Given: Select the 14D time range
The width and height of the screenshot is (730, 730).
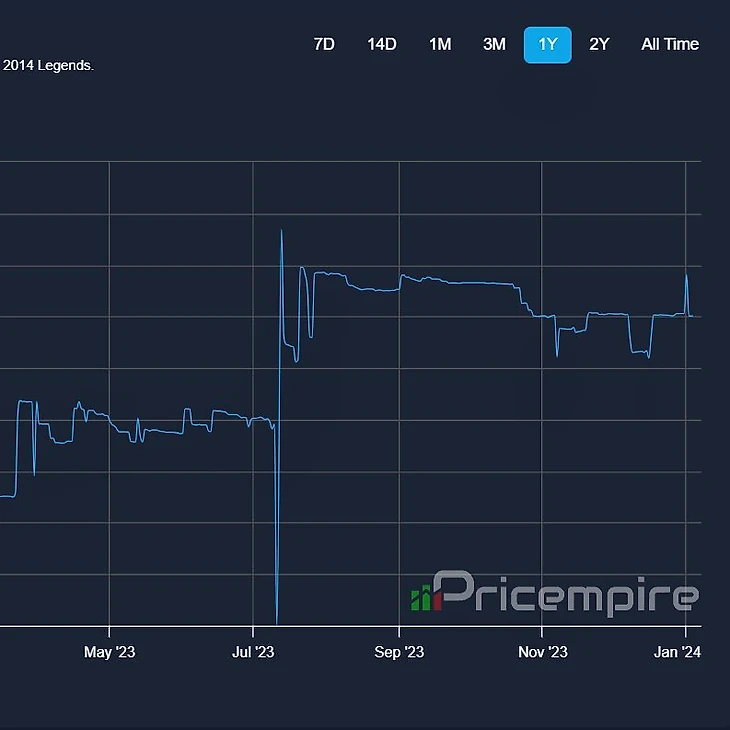Looking at the screenshot, I should tap(382, 45).
